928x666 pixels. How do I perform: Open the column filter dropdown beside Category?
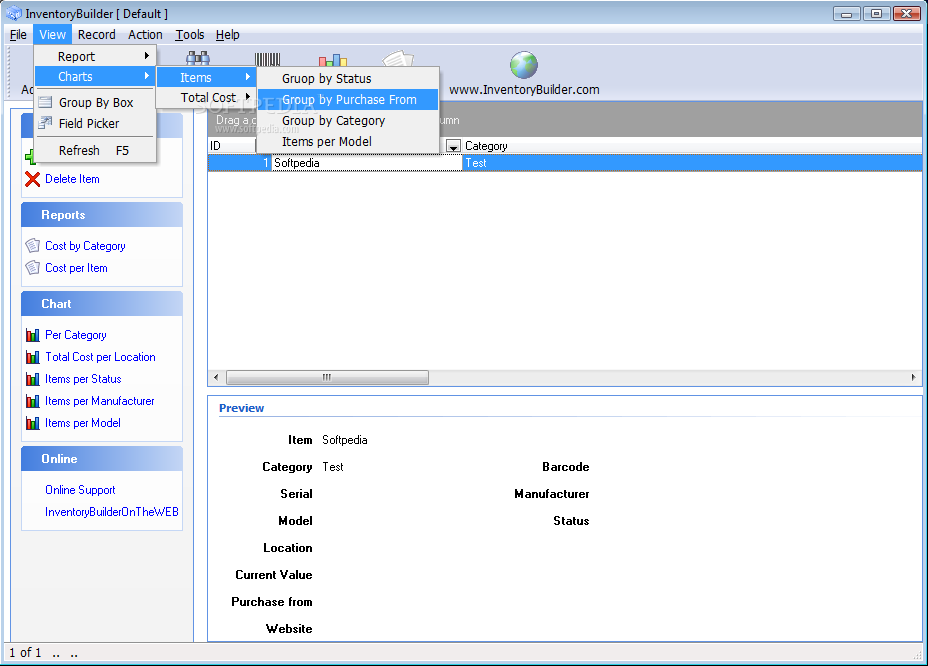click(453, 146)
